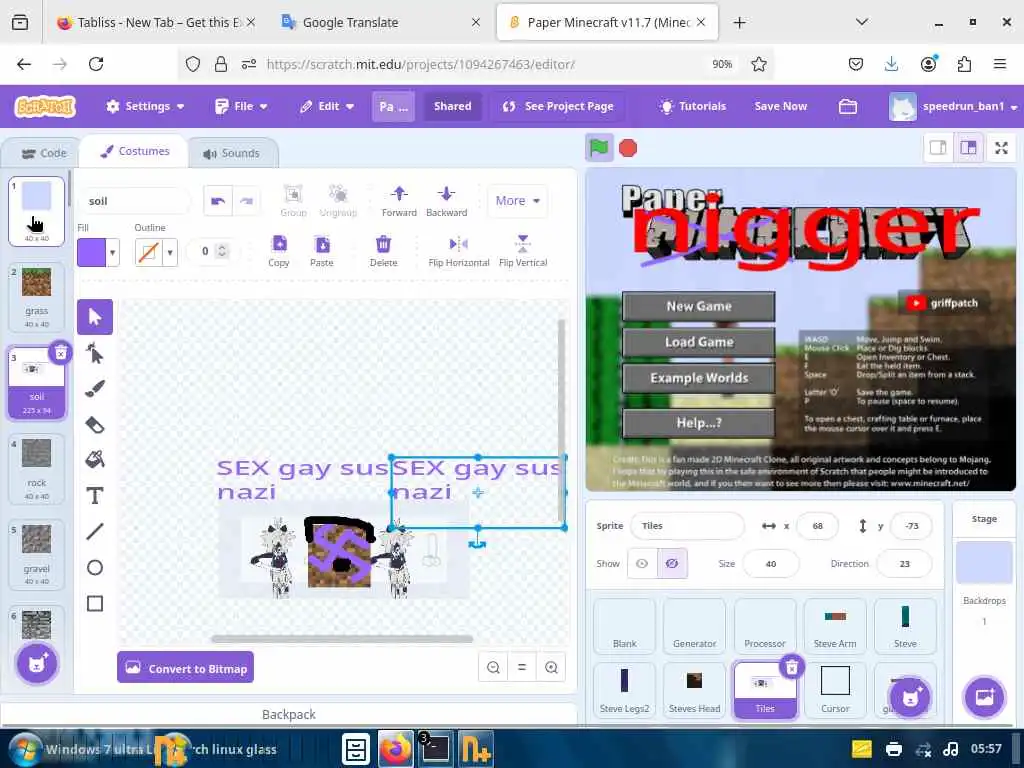Click Example Worlds on the stage
Screen dimensions: 1024x768
click(x=699, y=378)
